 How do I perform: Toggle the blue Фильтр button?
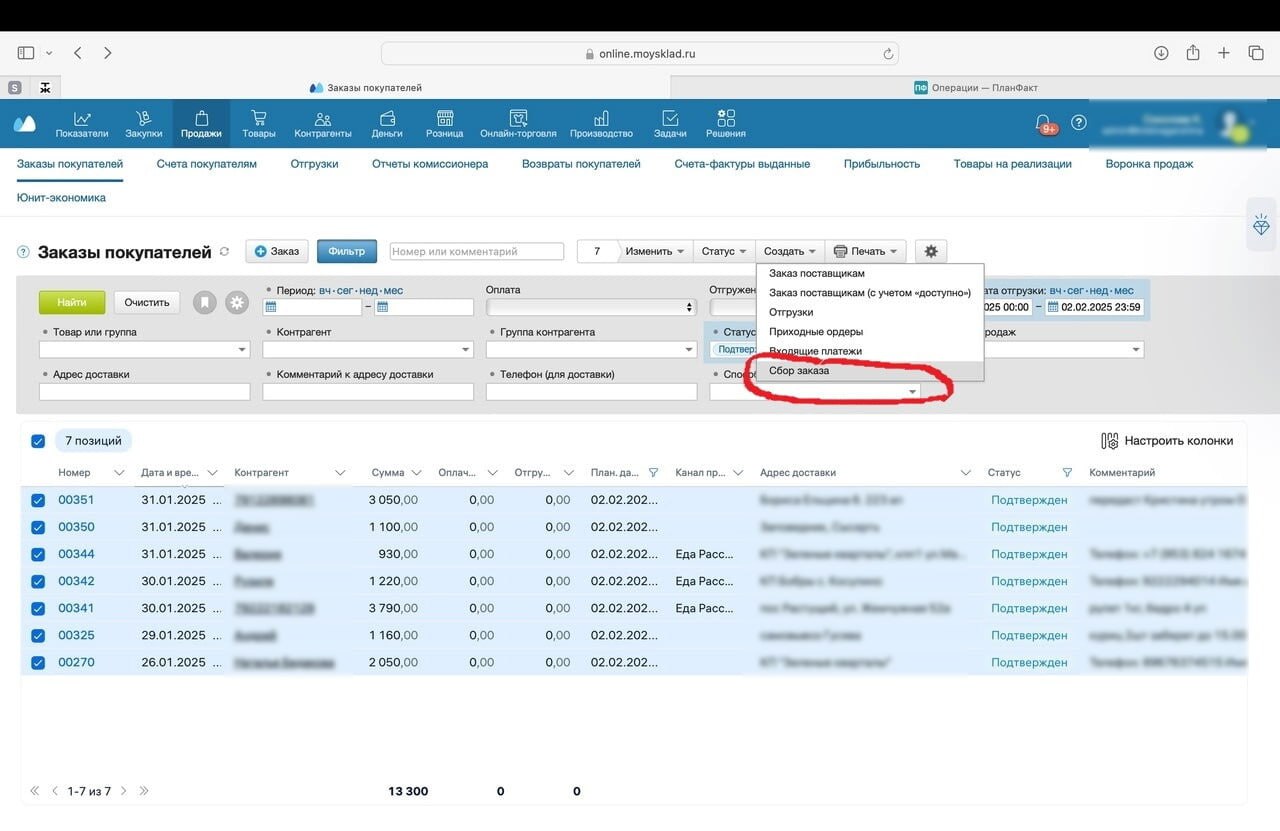click(347, 251)
